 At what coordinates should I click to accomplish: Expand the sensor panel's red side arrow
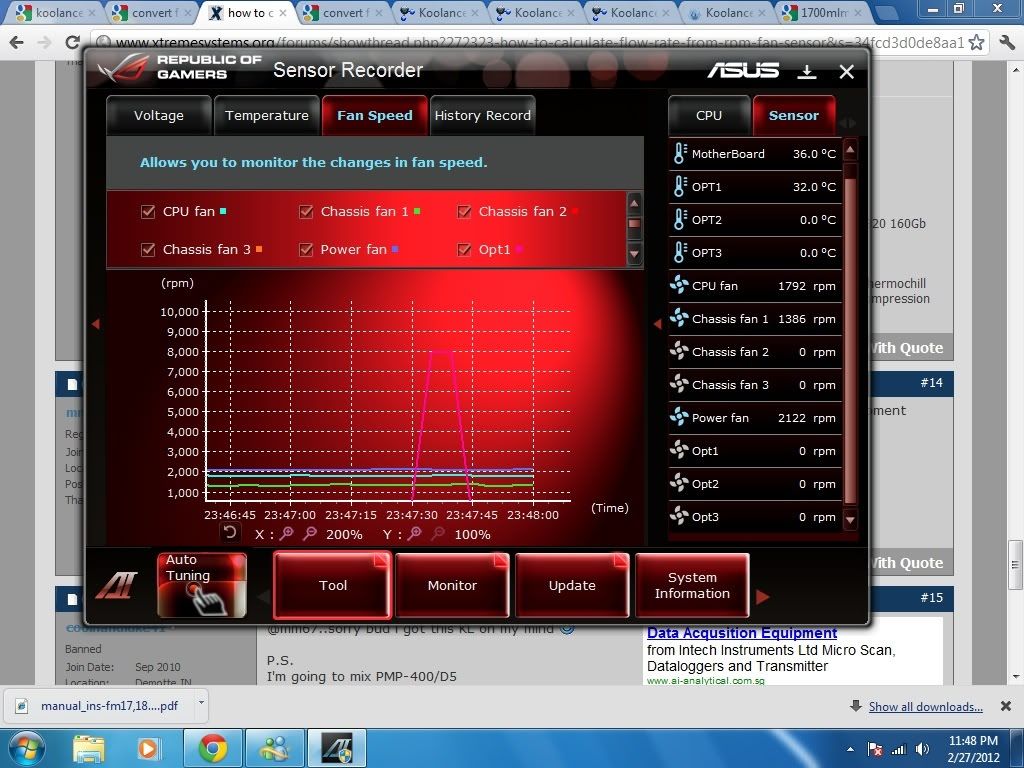click(x=657, y=324)
